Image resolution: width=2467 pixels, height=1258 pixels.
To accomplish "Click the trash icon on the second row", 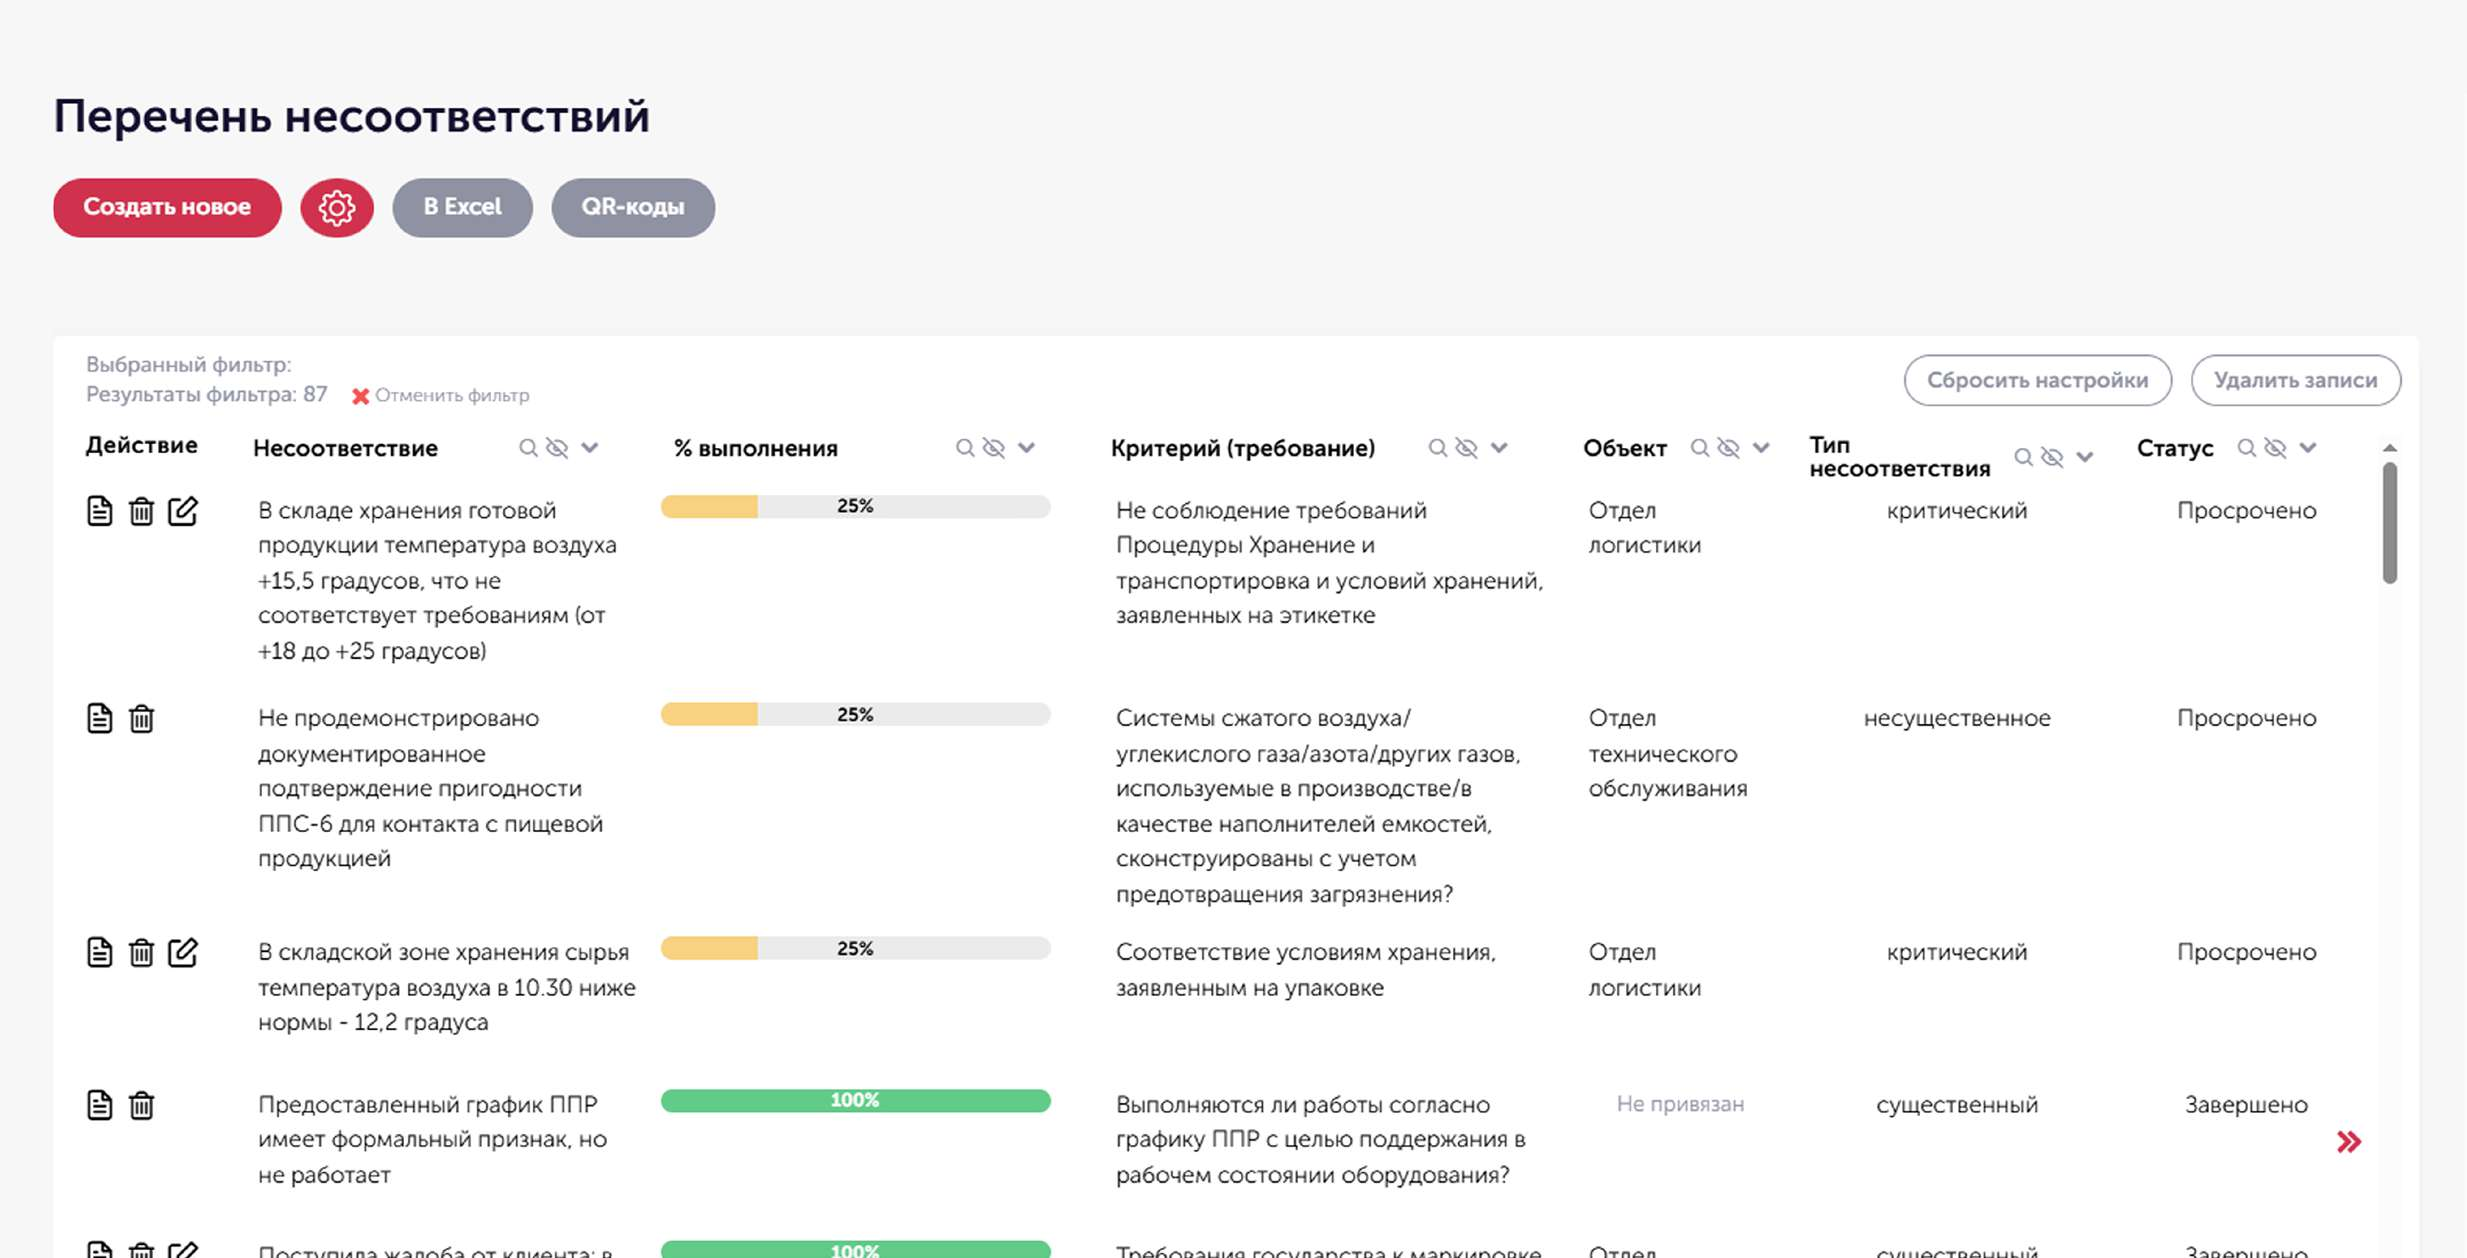I will coord(141,717).
